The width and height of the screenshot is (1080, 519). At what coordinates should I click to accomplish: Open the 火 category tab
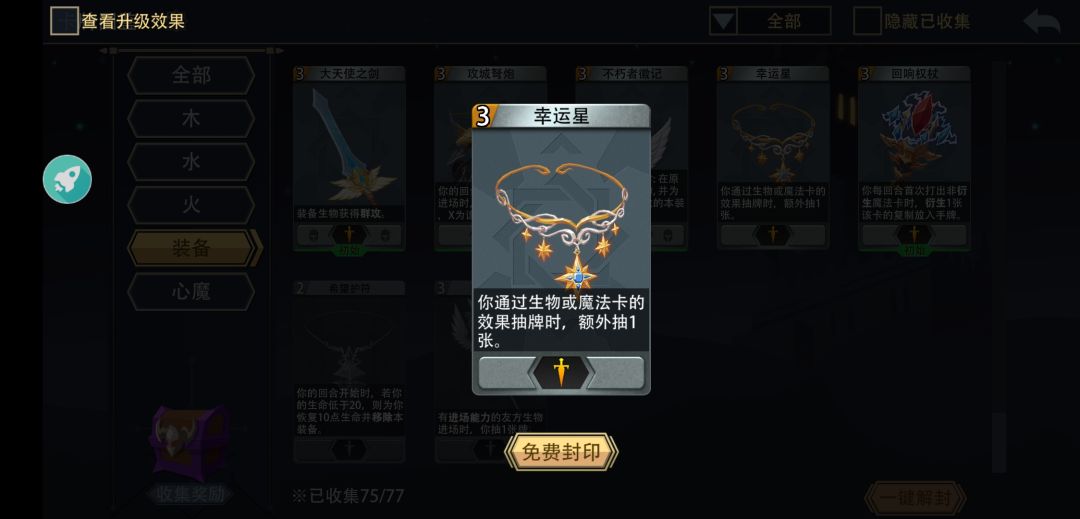click(x=191, y=205)
